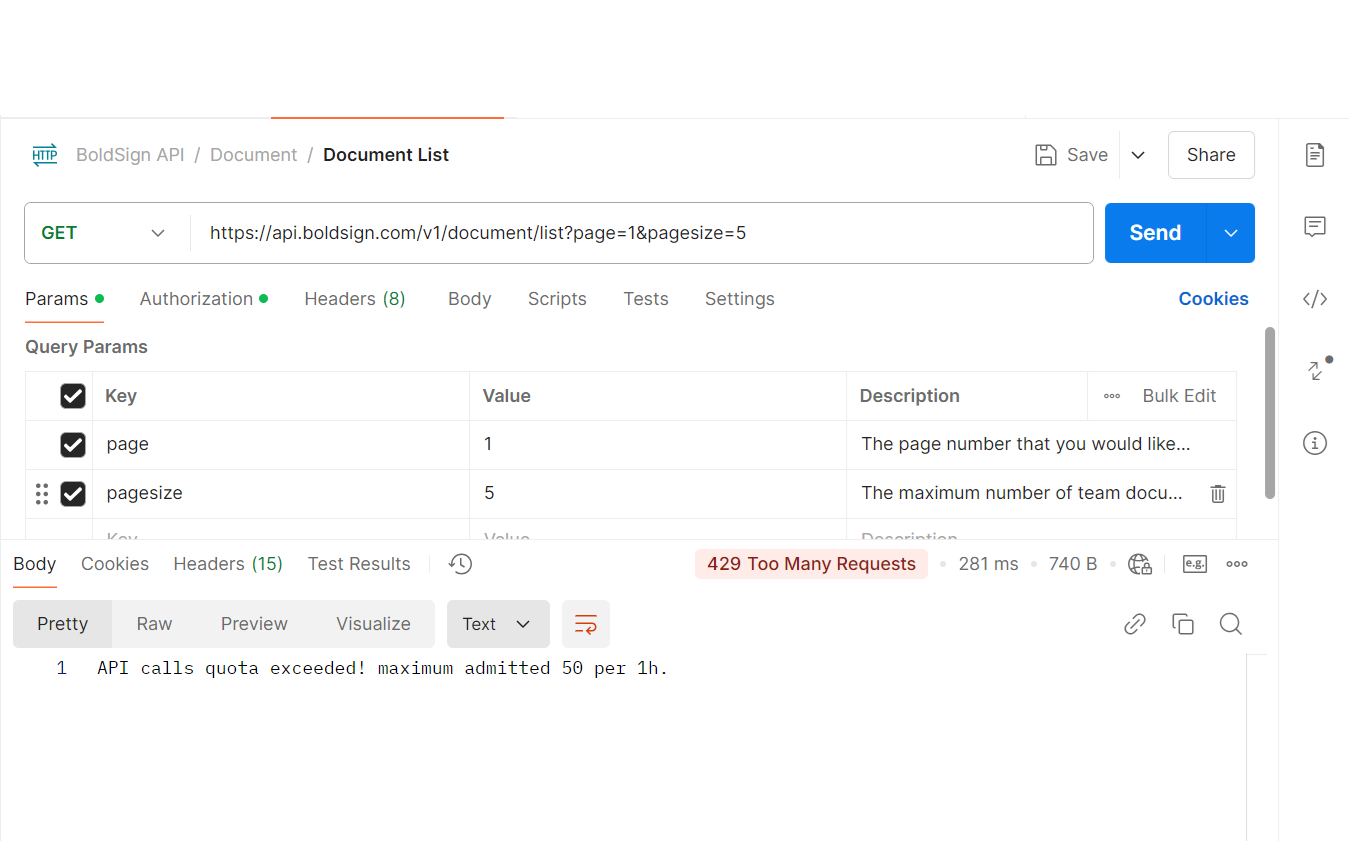Open Bulk Edit for query params

(x=1179, y=395)
